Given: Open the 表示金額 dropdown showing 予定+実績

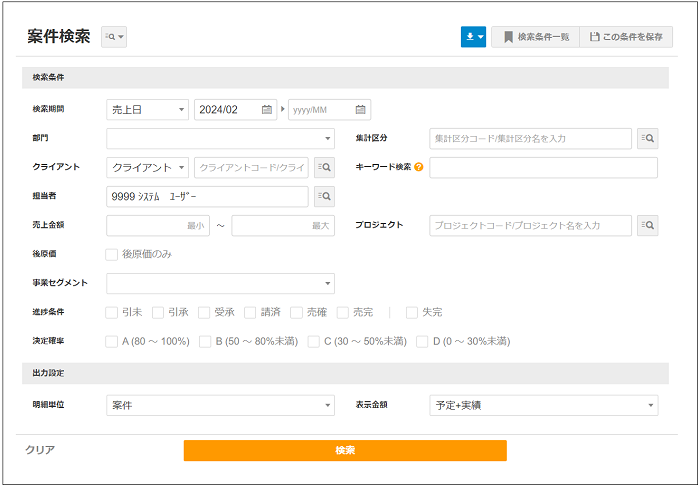Looking at the screenshot, I should pyautogui.click(x=544, y=405).
